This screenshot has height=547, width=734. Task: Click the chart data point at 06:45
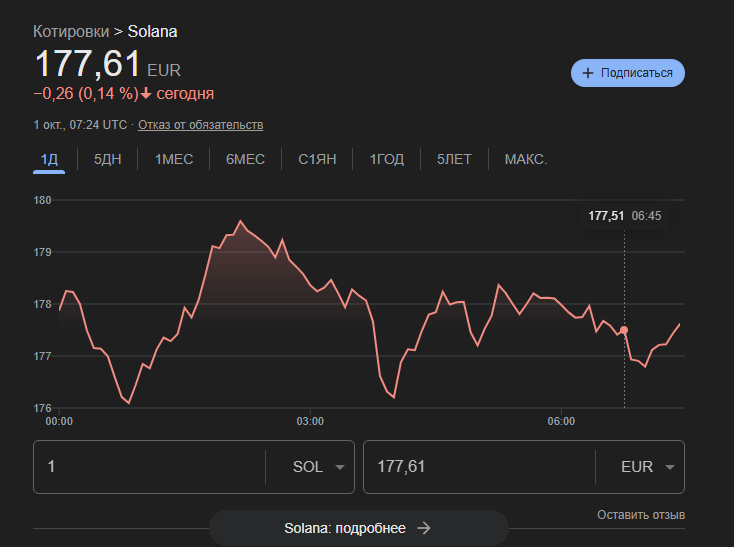[624, 330]
